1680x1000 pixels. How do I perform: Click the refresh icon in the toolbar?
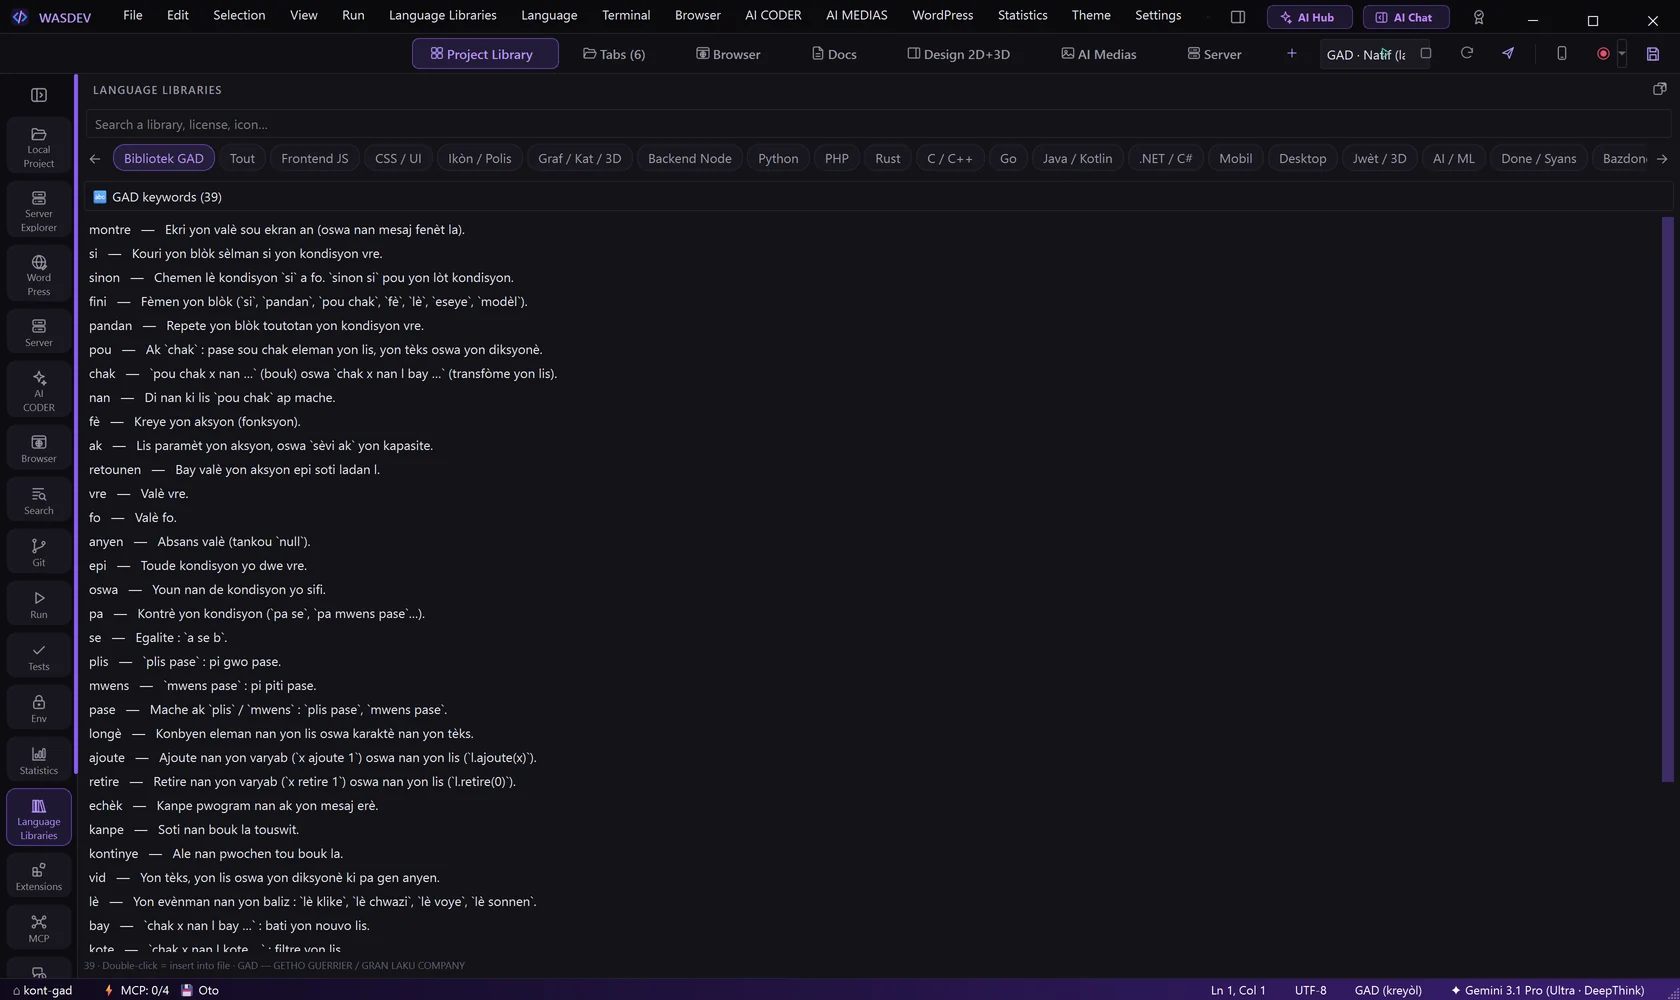[1467, 53]
